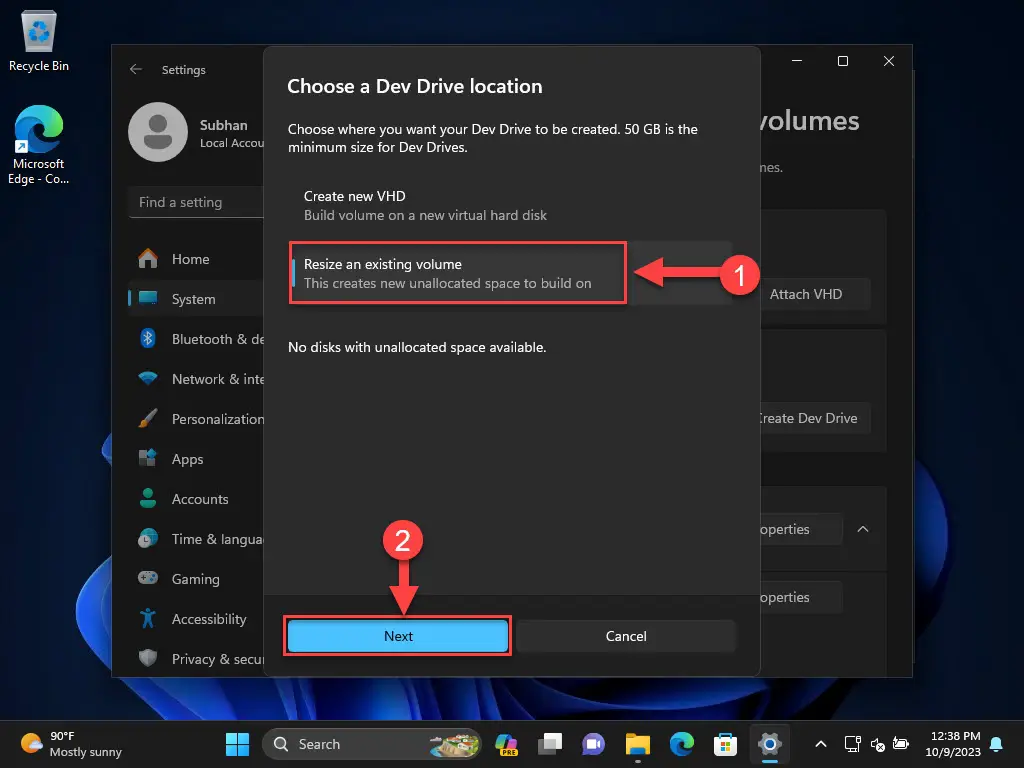The image size is (1024, 768).
Task: Click the network tray icon
Action: 852,744
